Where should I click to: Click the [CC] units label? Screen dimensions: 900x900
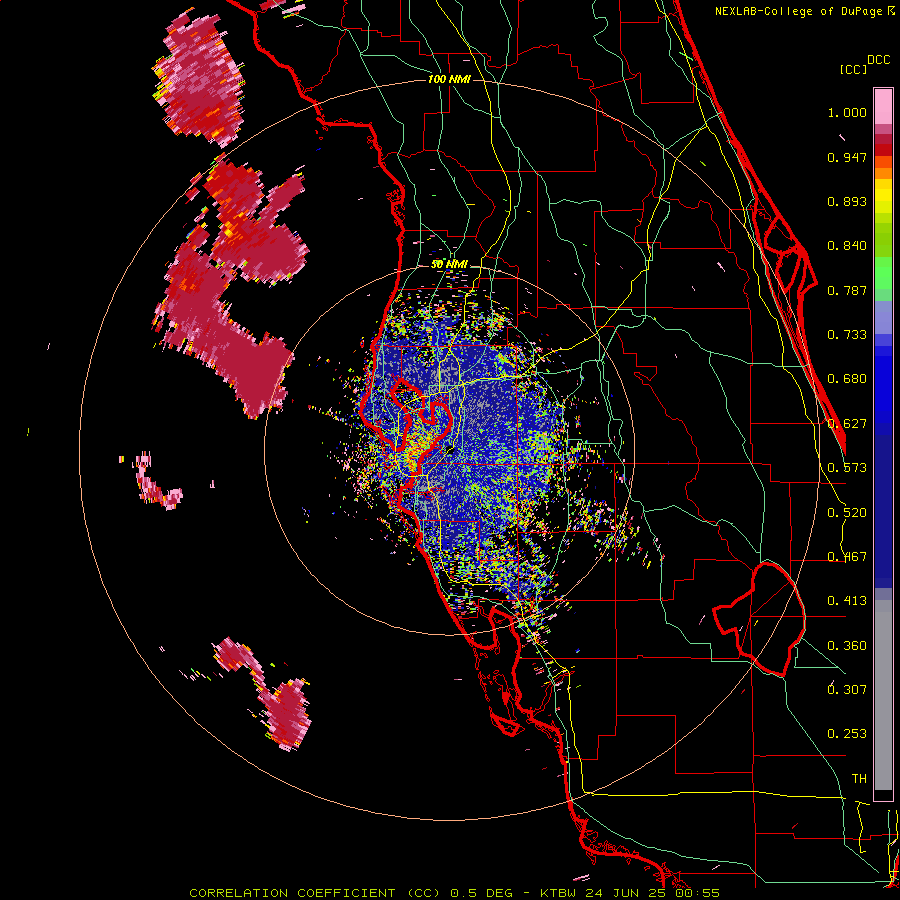pyautogui.click(x=853, y=69)
